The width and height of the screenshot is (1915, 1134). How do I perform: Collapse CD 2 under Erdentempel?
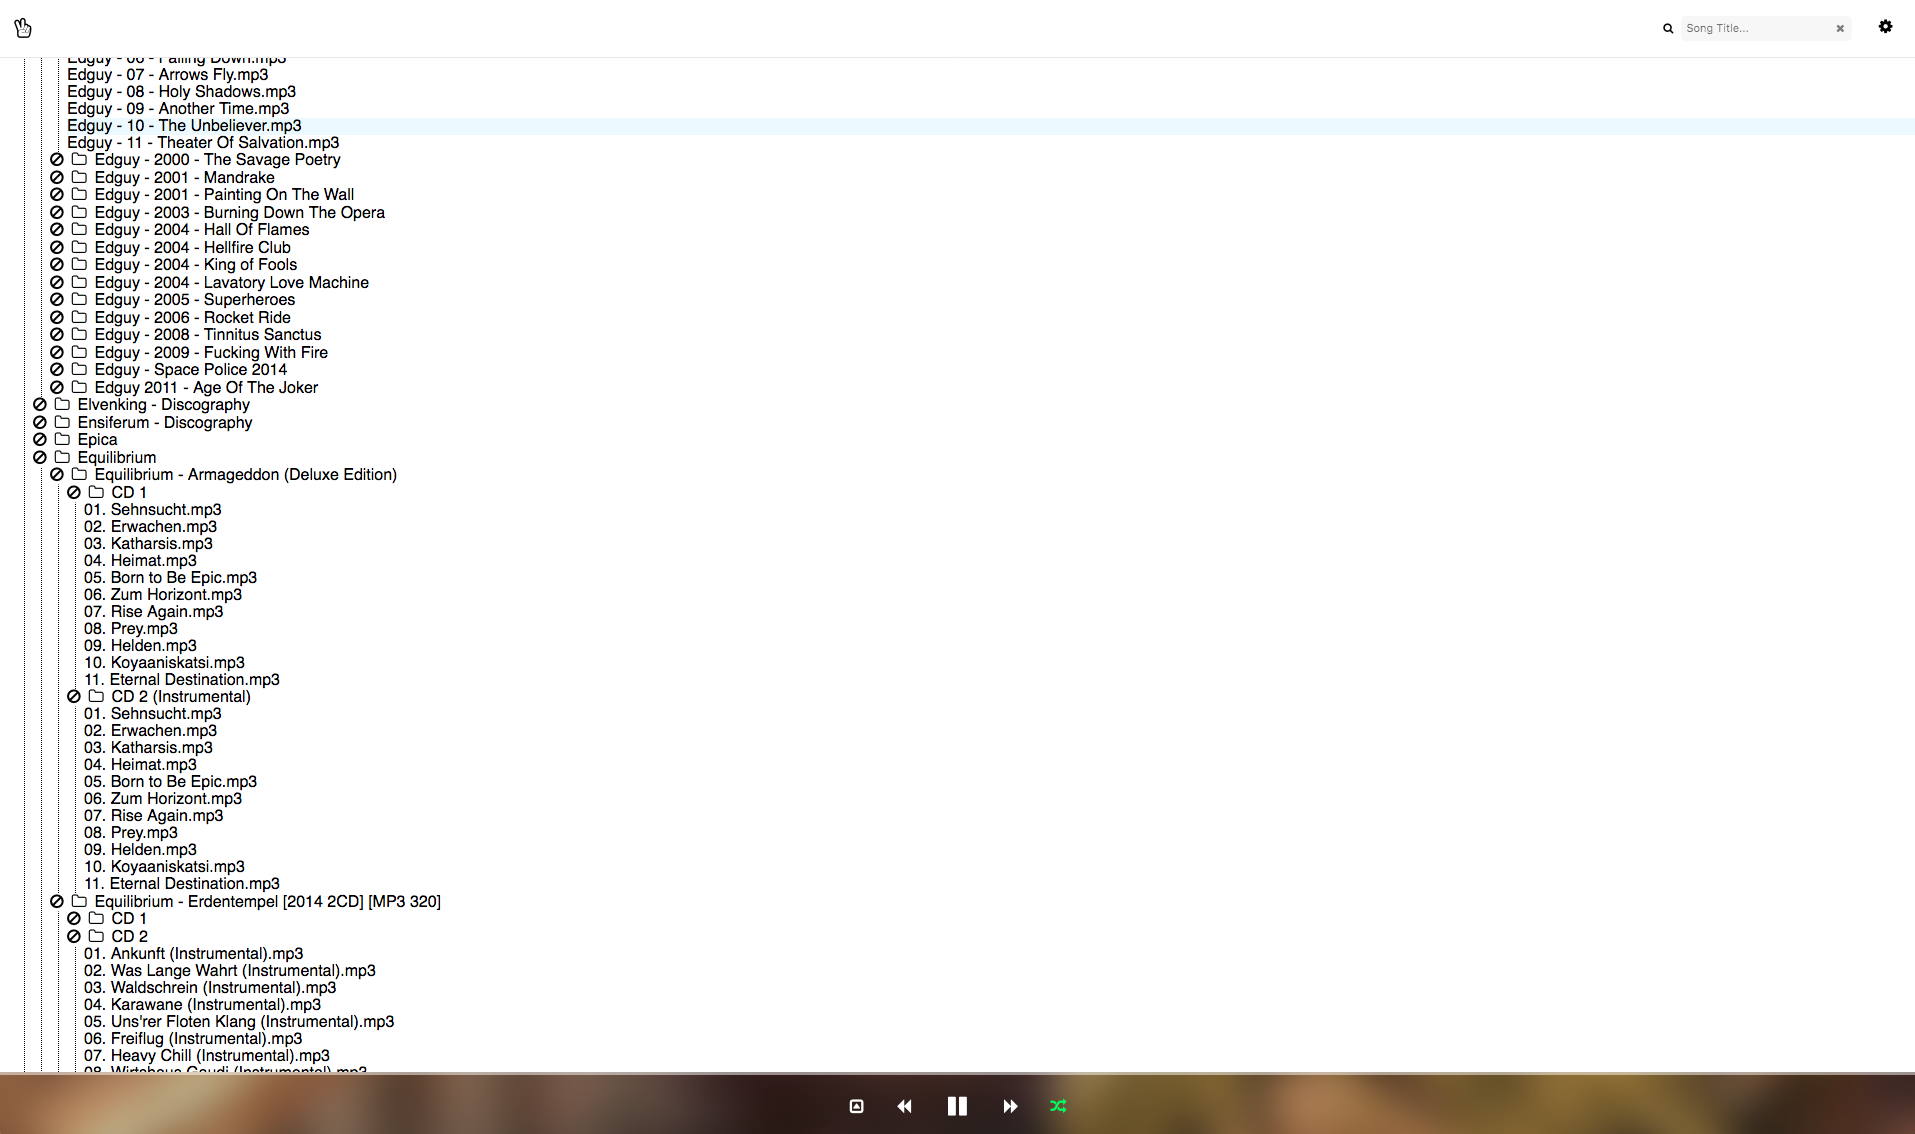click(x=129, y=937)
